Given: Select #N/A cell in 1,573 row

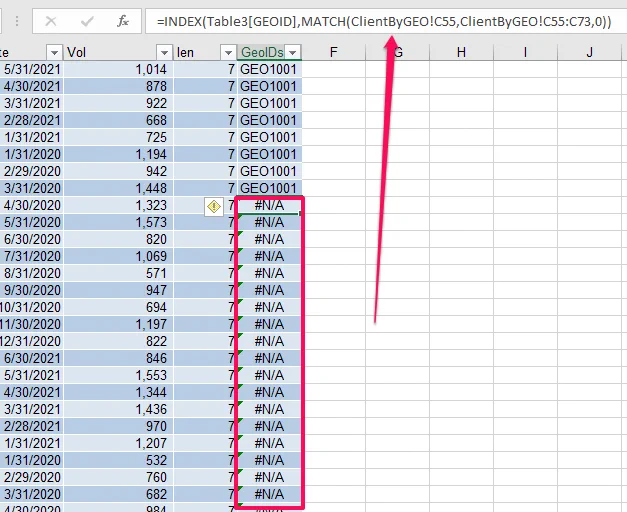Looking at the screenshot, I should (x=270, y=222).
